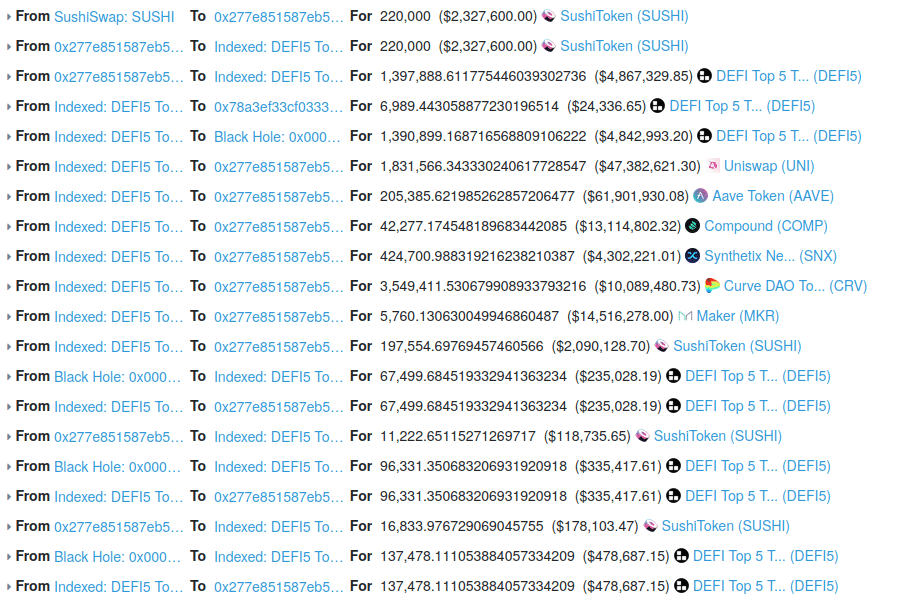Click the Curve DAO (CRV) token icon

(x=712, y=286)
